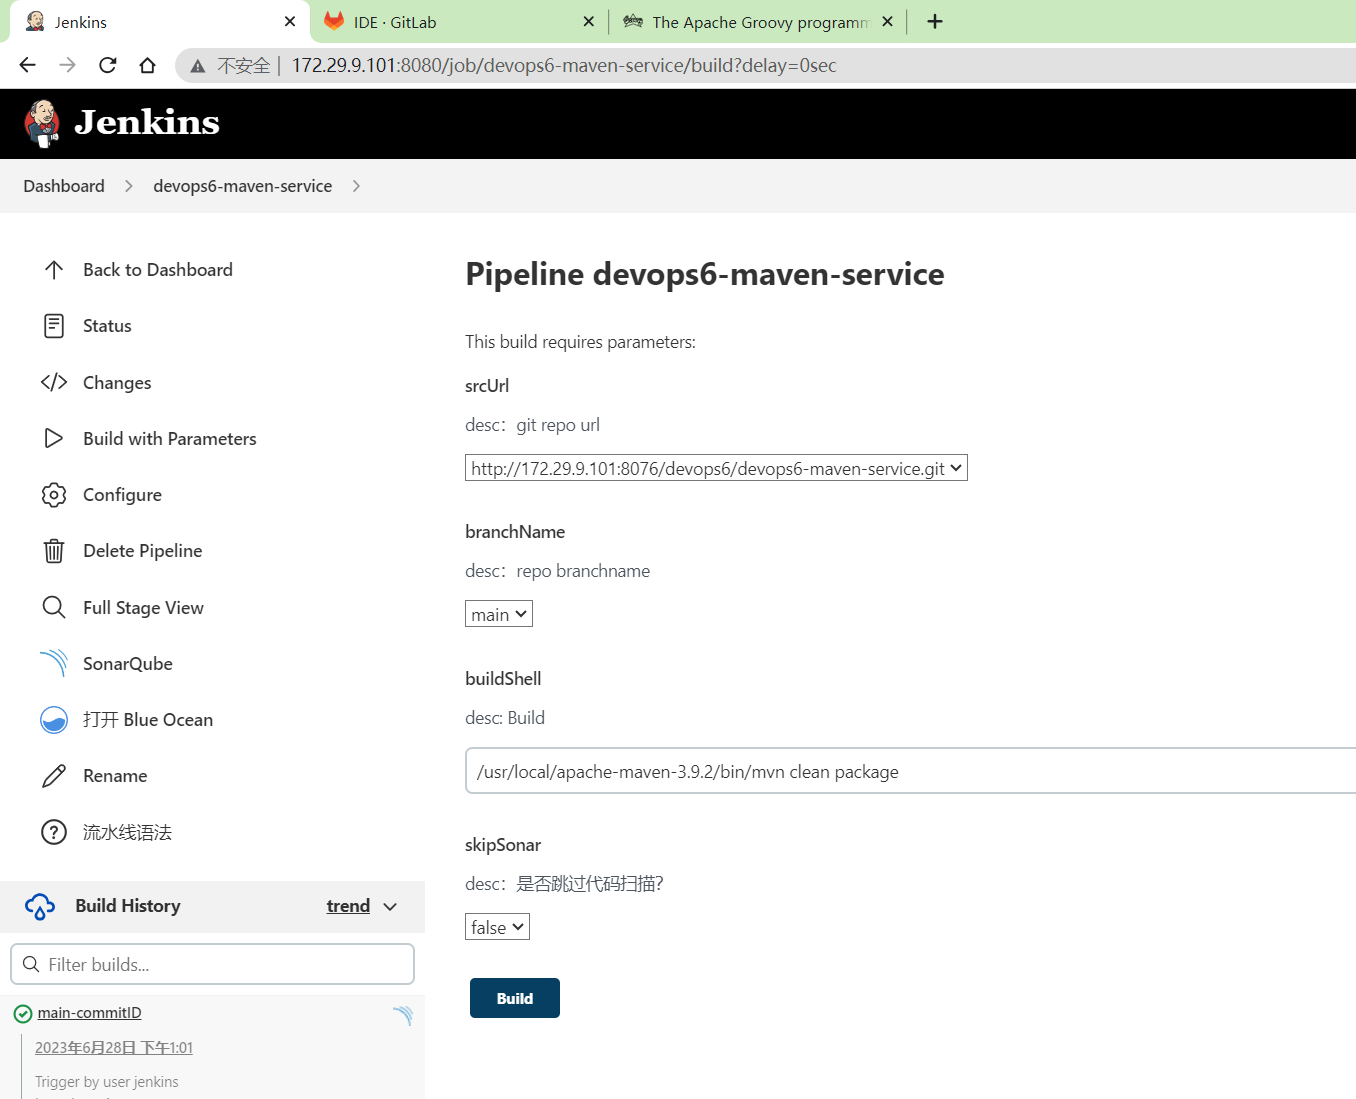This screenshot has height=1099, width=1356.
Task: Click the Trigger by user jenkins text
Action: (107, 1082)
